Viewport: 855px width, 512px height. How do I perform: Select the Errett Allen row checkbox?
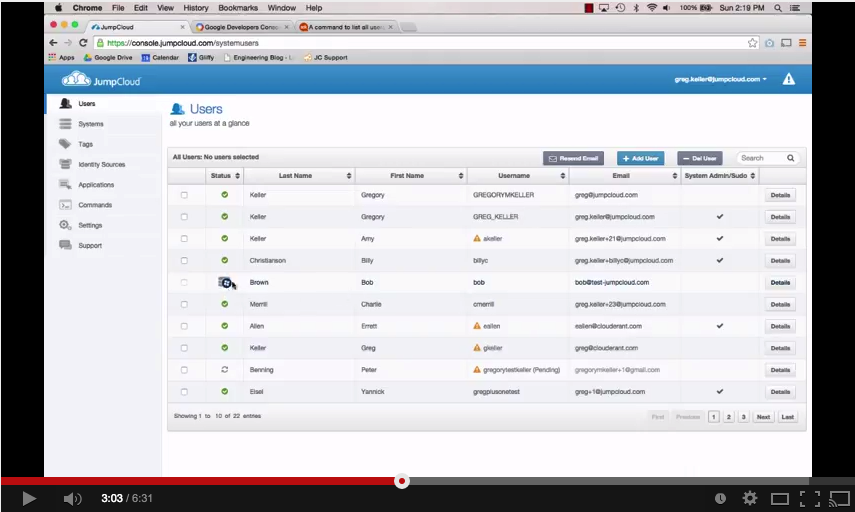click(x=184, y=326)
